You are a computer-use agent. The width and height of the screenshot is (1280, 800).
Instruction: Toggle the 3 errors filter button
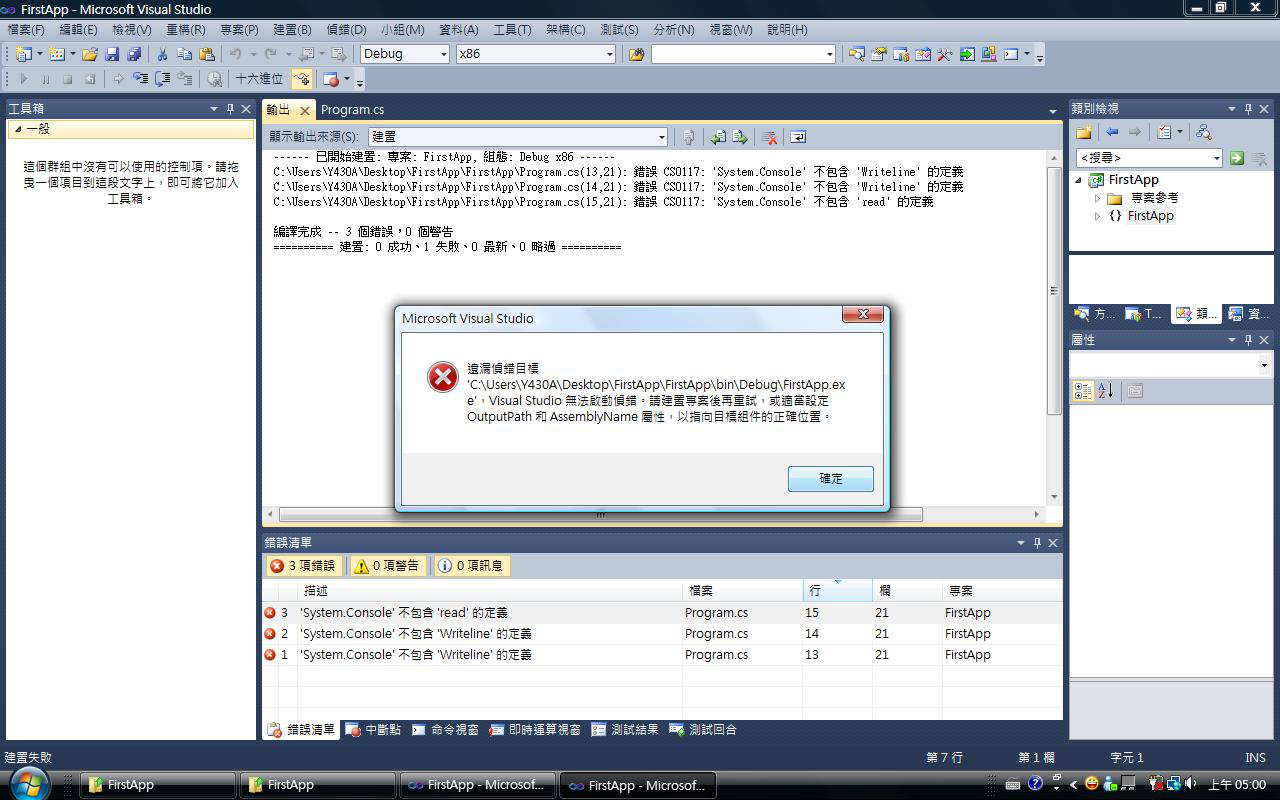(x=303, y=566)
